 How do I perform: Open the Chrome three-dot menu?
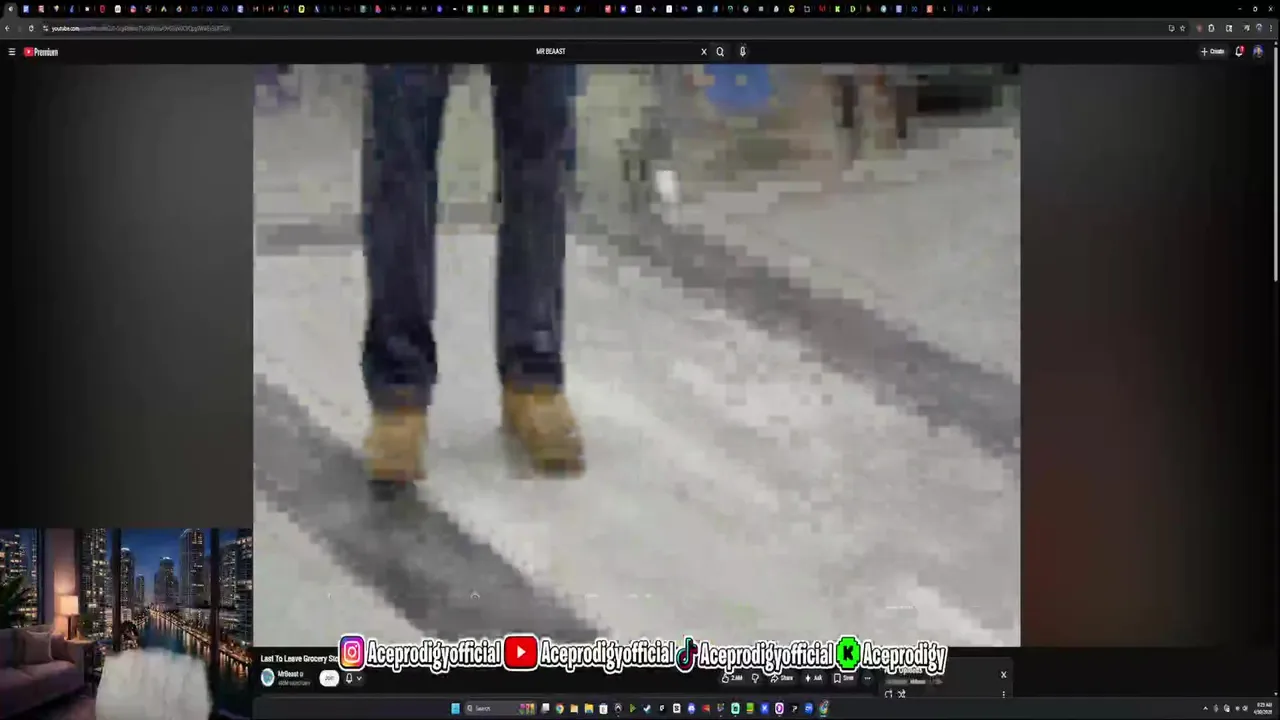click(x=1273, y=28)
